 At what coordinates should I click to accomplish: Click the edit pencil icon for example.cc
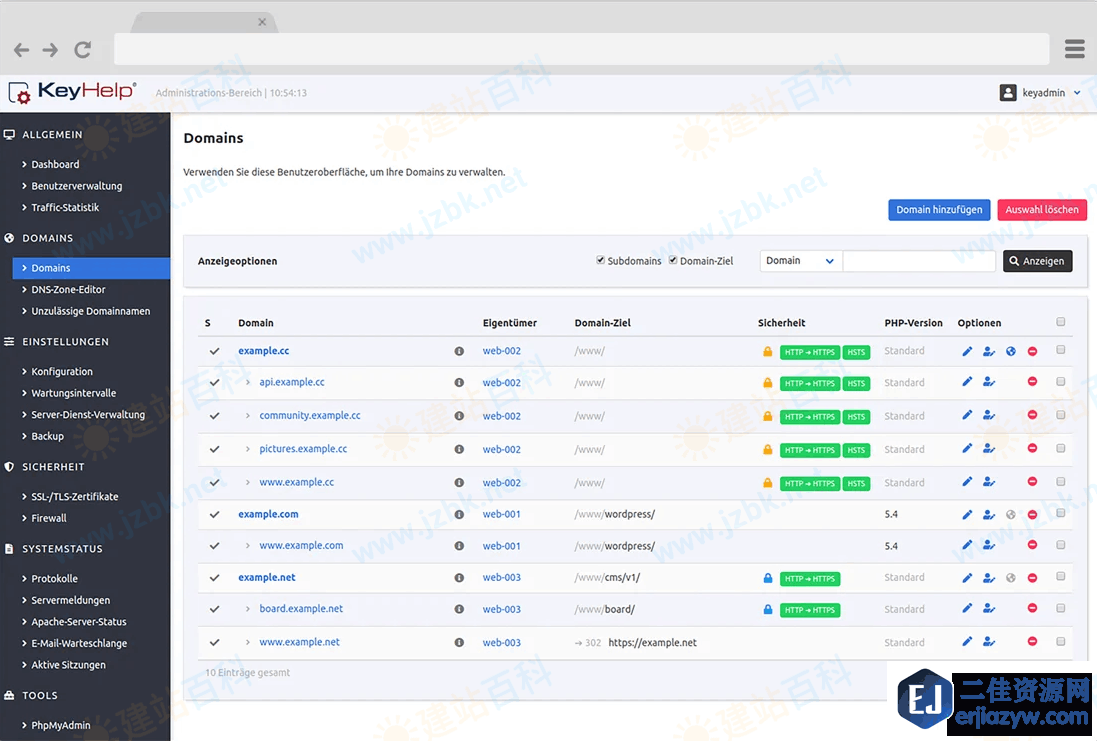[967, 351]
